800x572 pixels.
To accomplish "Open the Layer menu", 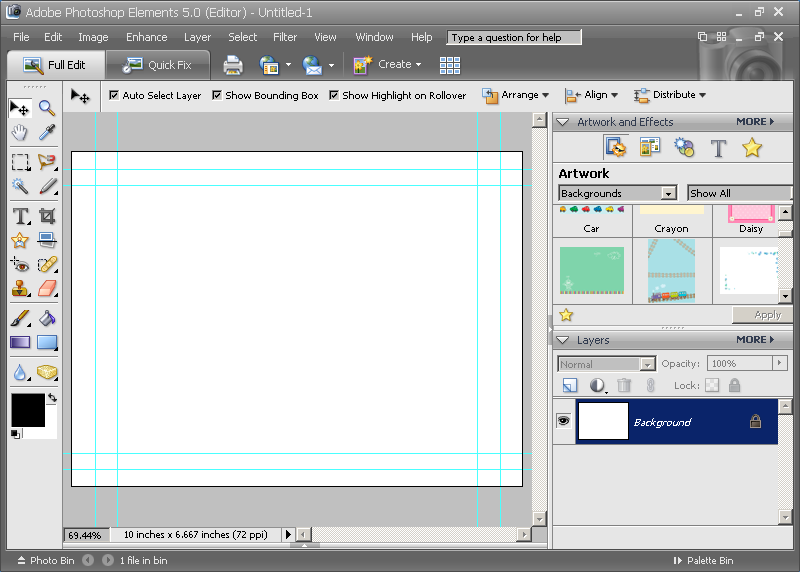I will point(197,37).
